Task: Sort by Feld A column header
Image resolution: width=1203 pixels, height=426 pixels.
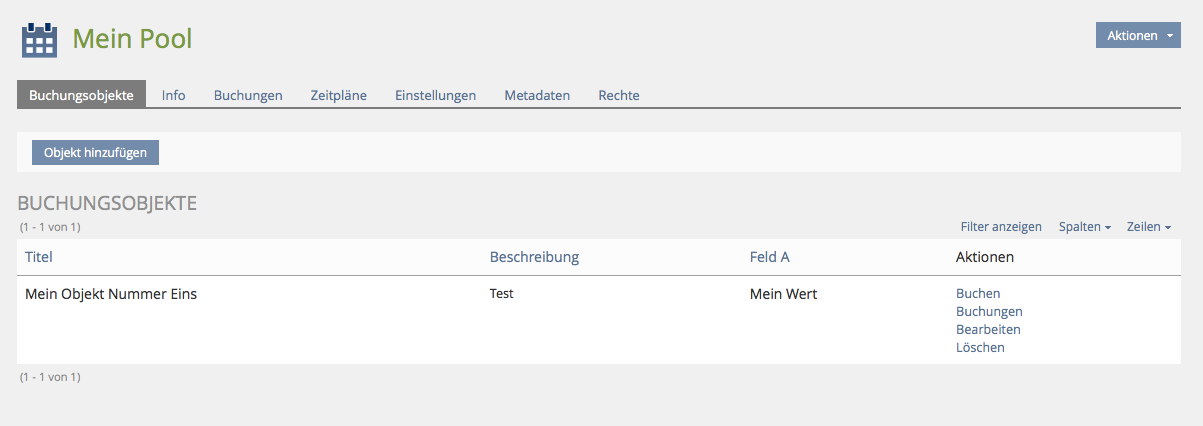Action: (x=770, y=257)
